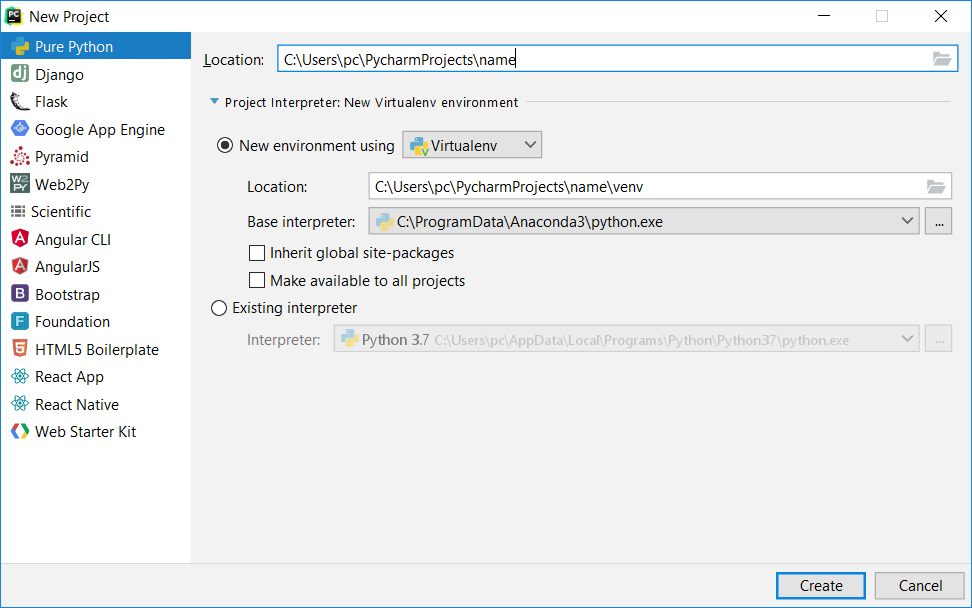Screen dimensions: 972x608
Task: Choose the AngularJS icon
Action: pyautogui.click(x=20, y=266)
